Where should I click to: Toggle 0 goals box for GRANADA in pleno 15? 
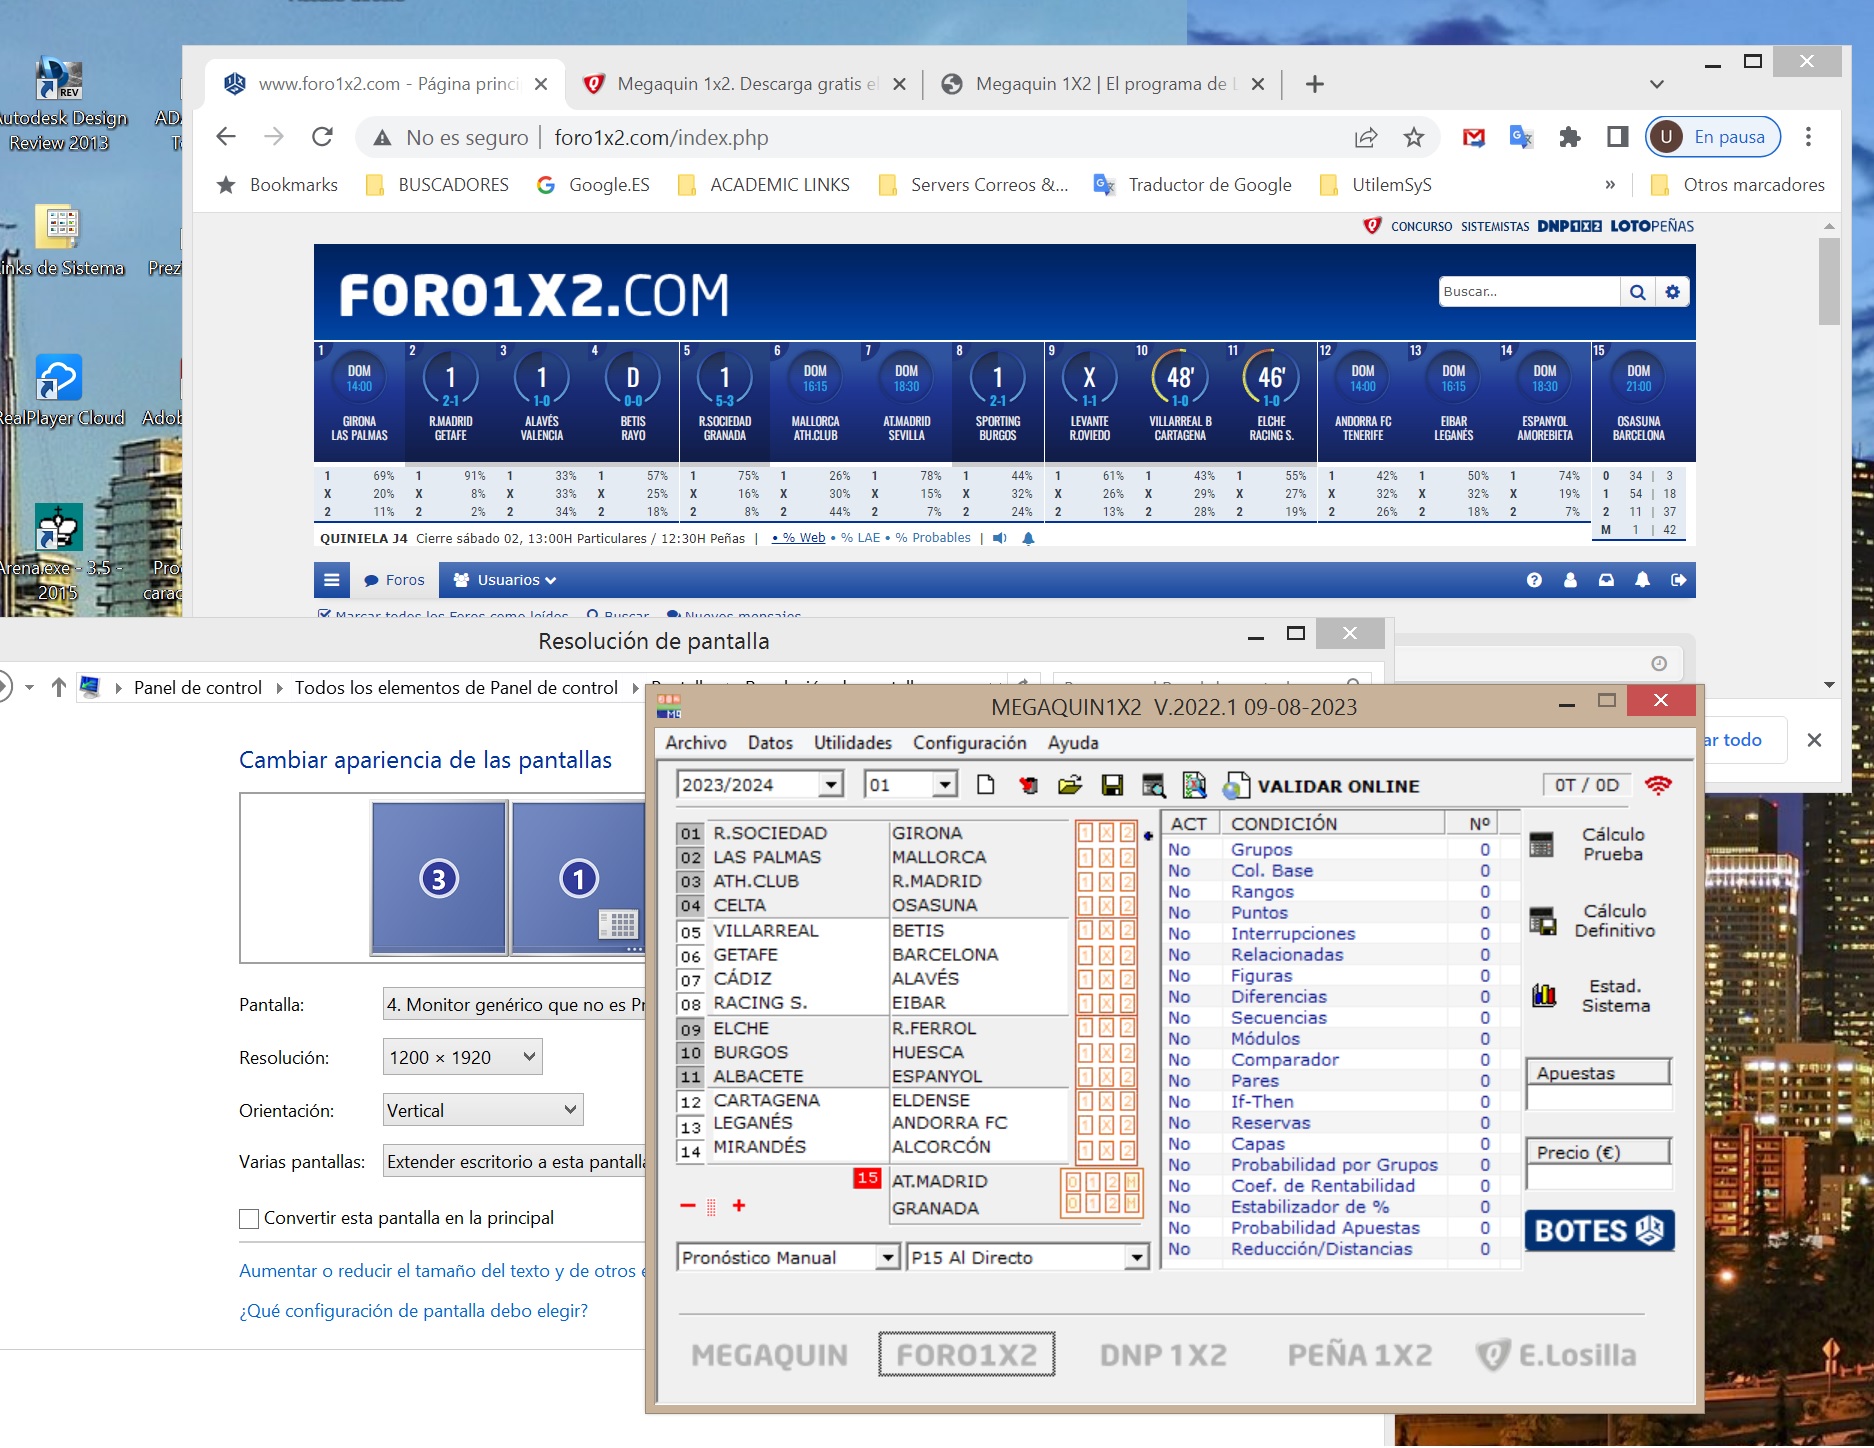point(1073,1203)
